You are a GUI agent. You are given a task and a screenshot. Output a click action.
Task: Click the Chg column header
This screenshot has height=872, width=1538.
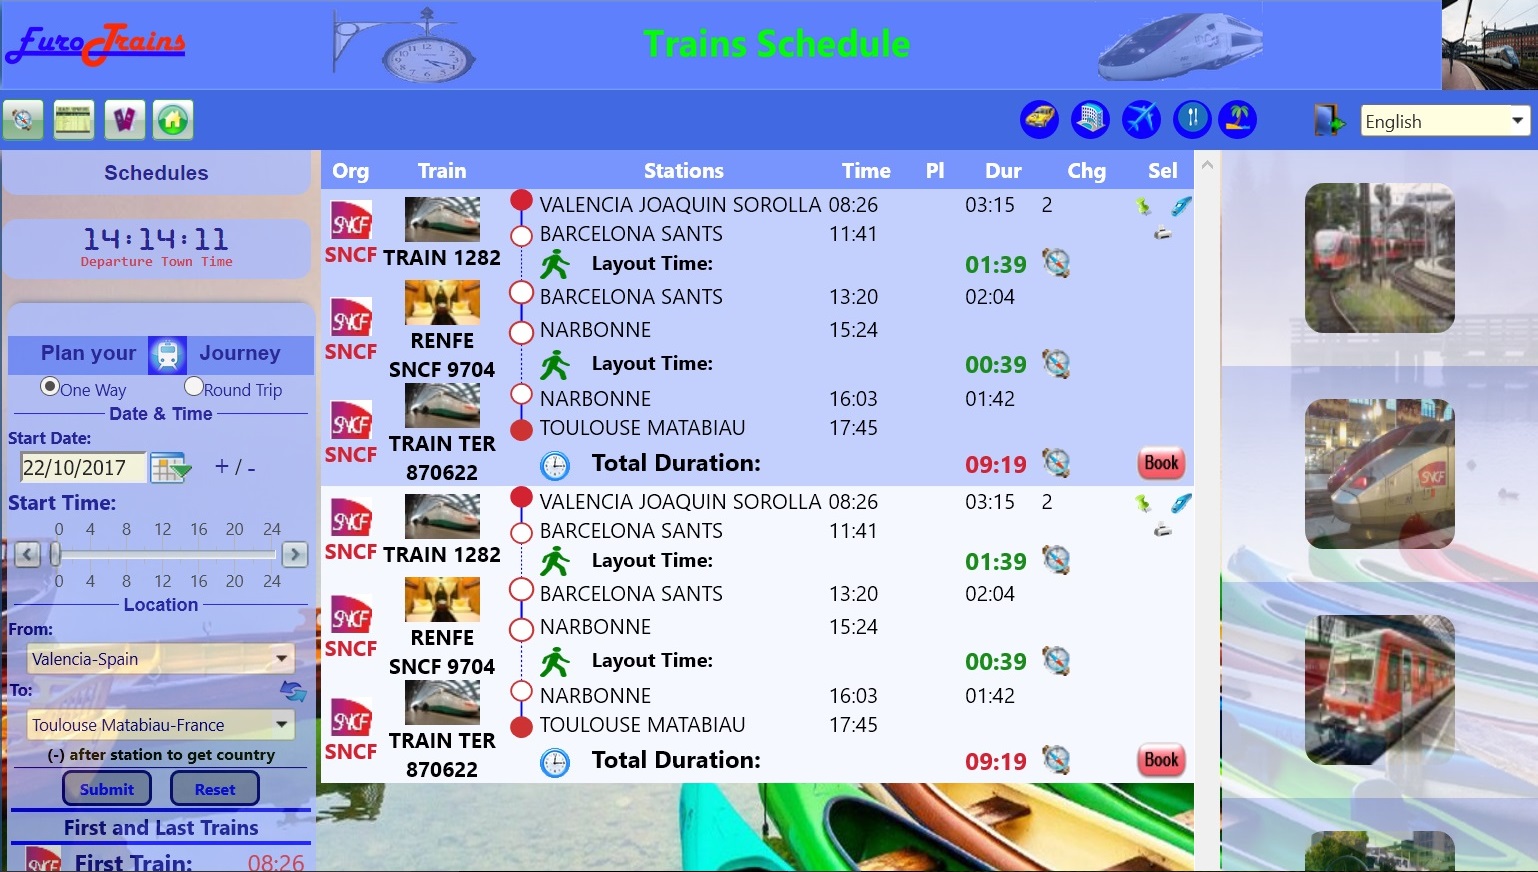tap(1087, 171)
